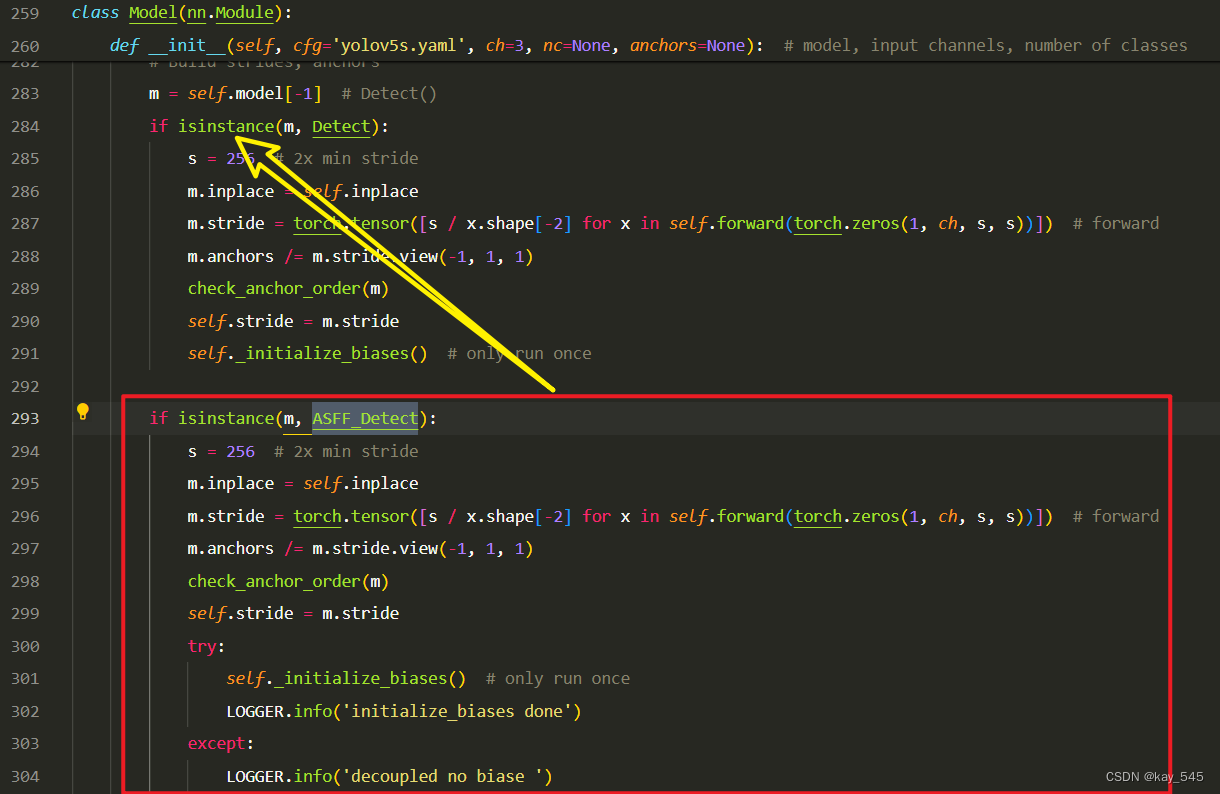1220x794 pixels.
Task: Open the Model class link on line 259
Action: 152,12
